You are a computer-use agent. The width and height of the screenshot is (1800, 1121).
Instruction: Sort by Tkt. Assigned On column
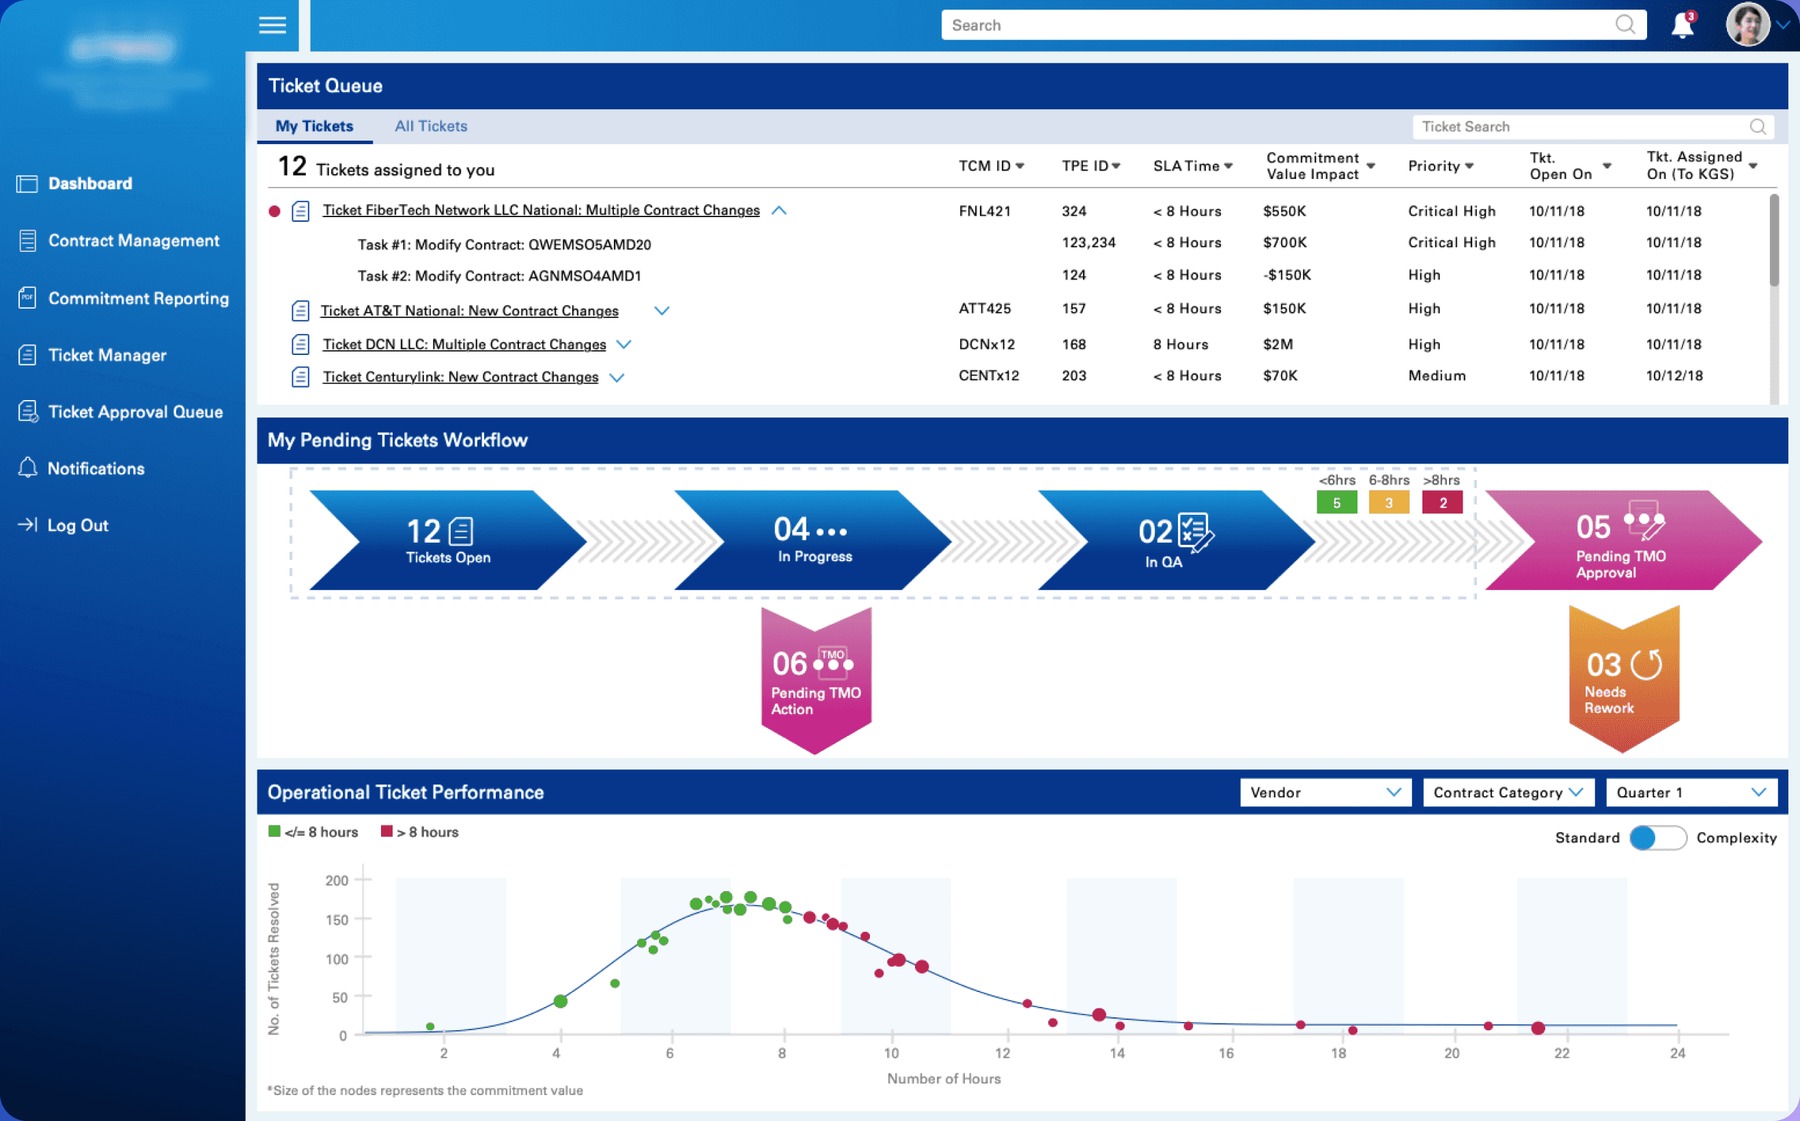(x=1753, y=166)
